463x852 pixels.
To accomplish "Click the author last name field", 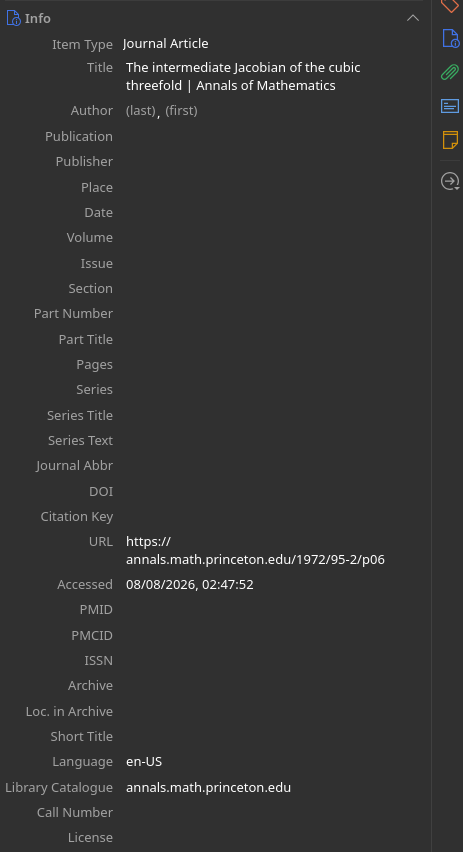I will coord(141,111).
